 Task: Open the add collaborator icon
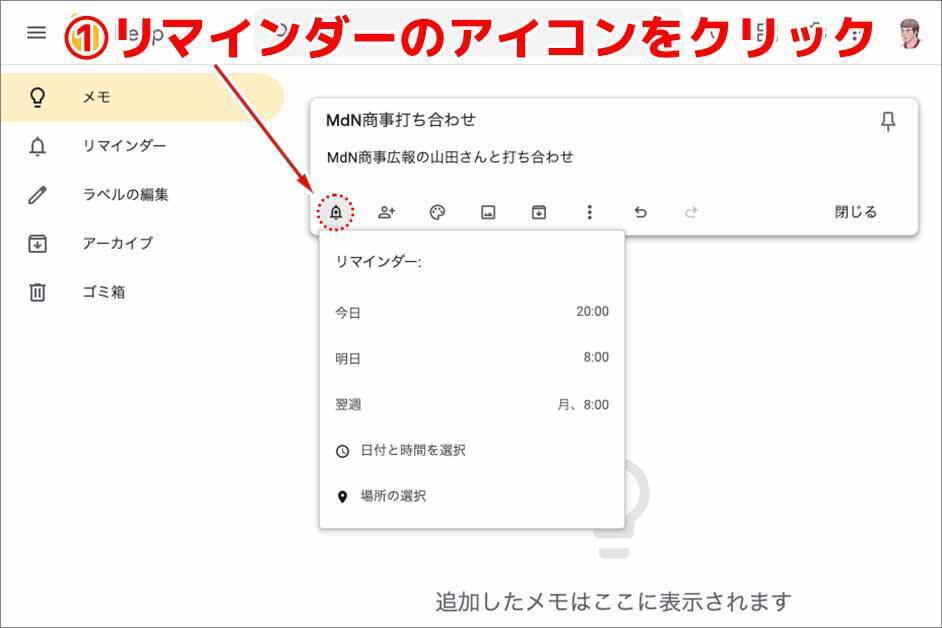387,212
